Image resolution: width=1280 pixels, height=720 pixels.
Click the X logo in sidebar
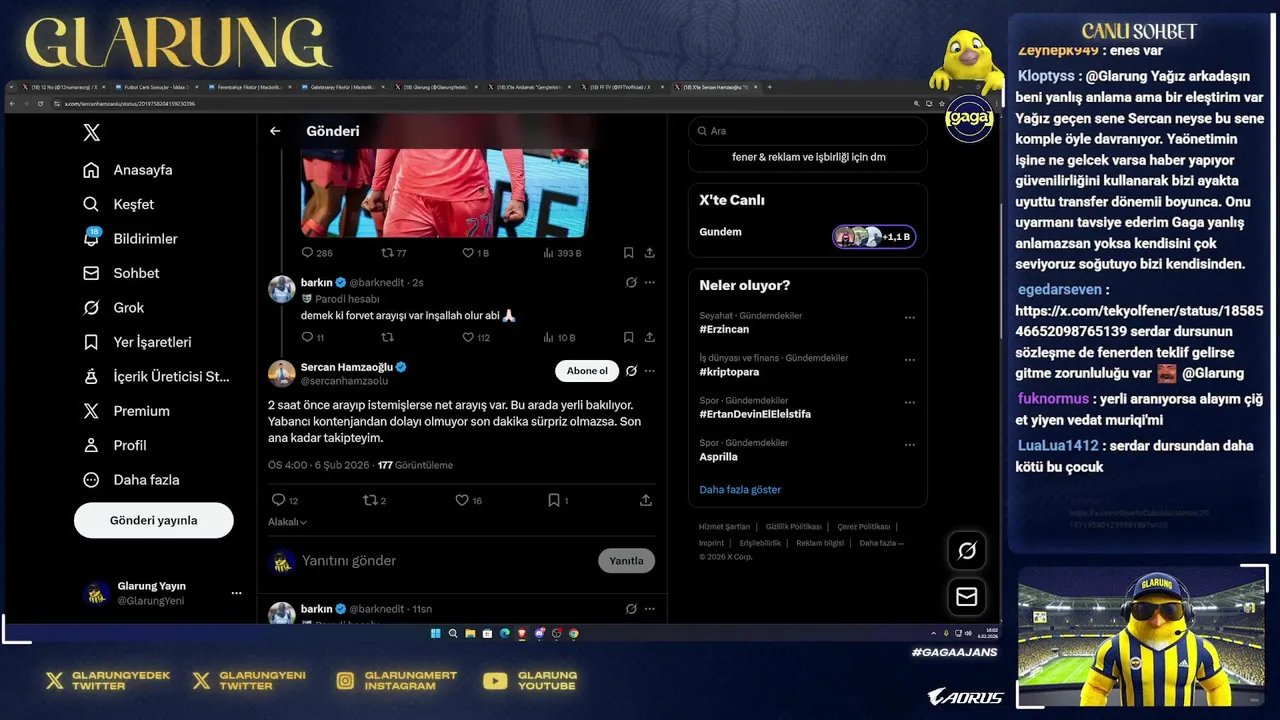coord(91,133)
